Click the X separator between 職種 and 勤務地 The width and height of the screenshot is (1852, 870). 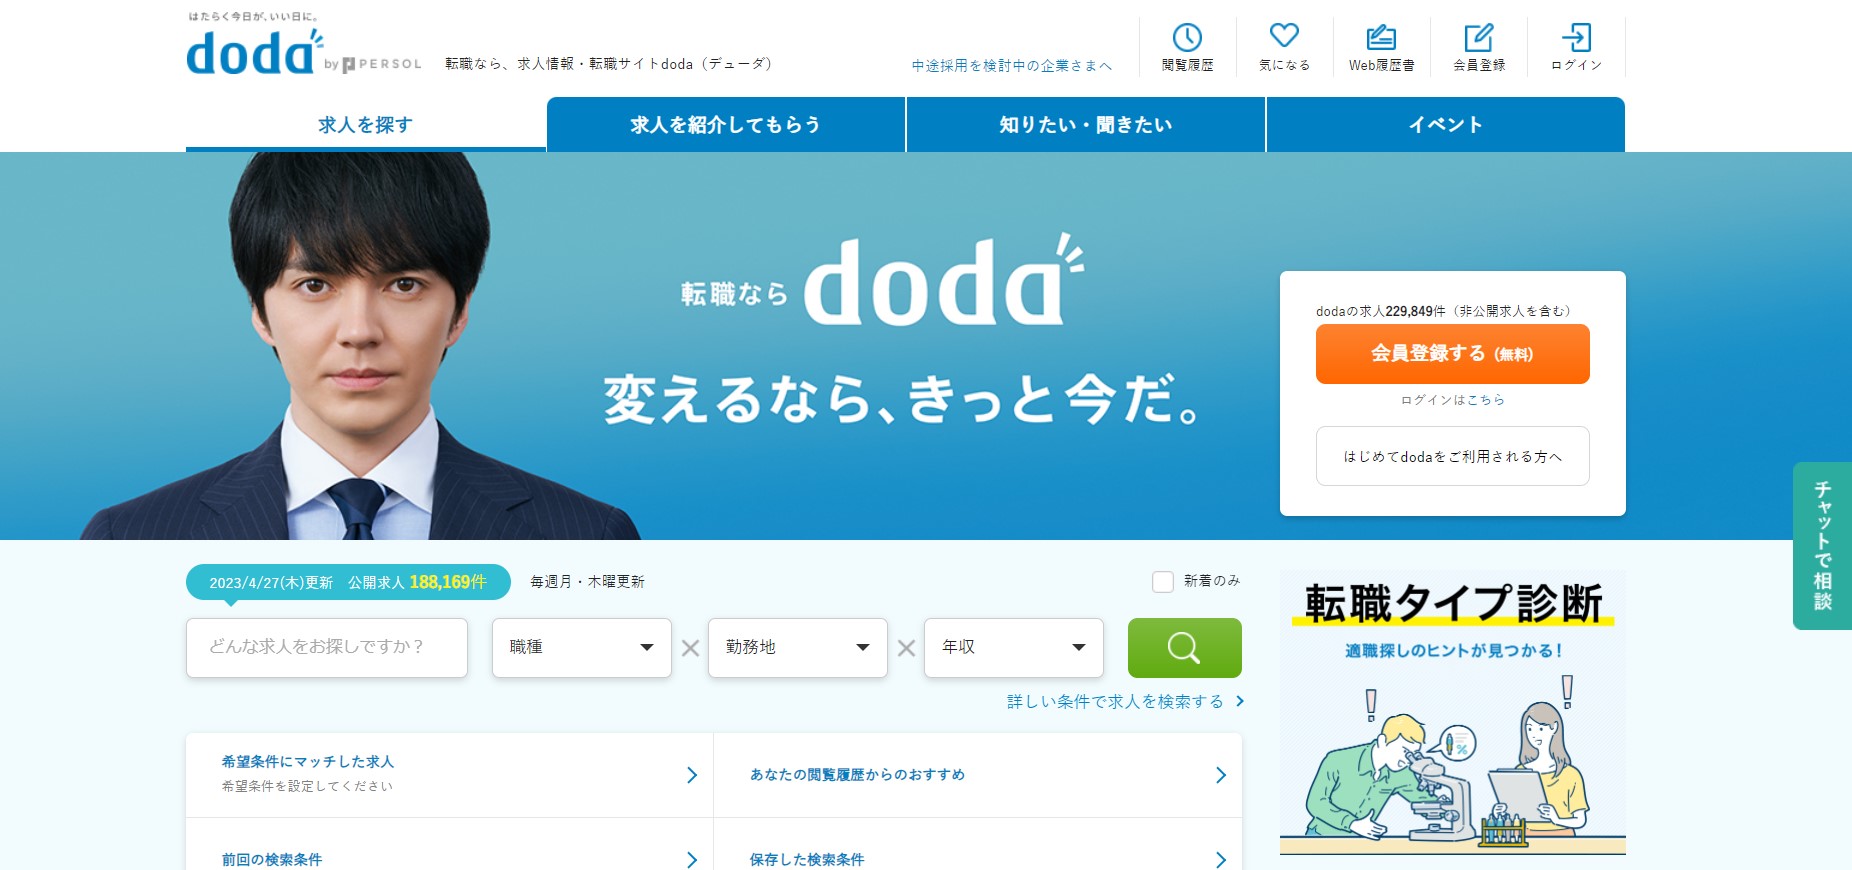click(690, 648)
